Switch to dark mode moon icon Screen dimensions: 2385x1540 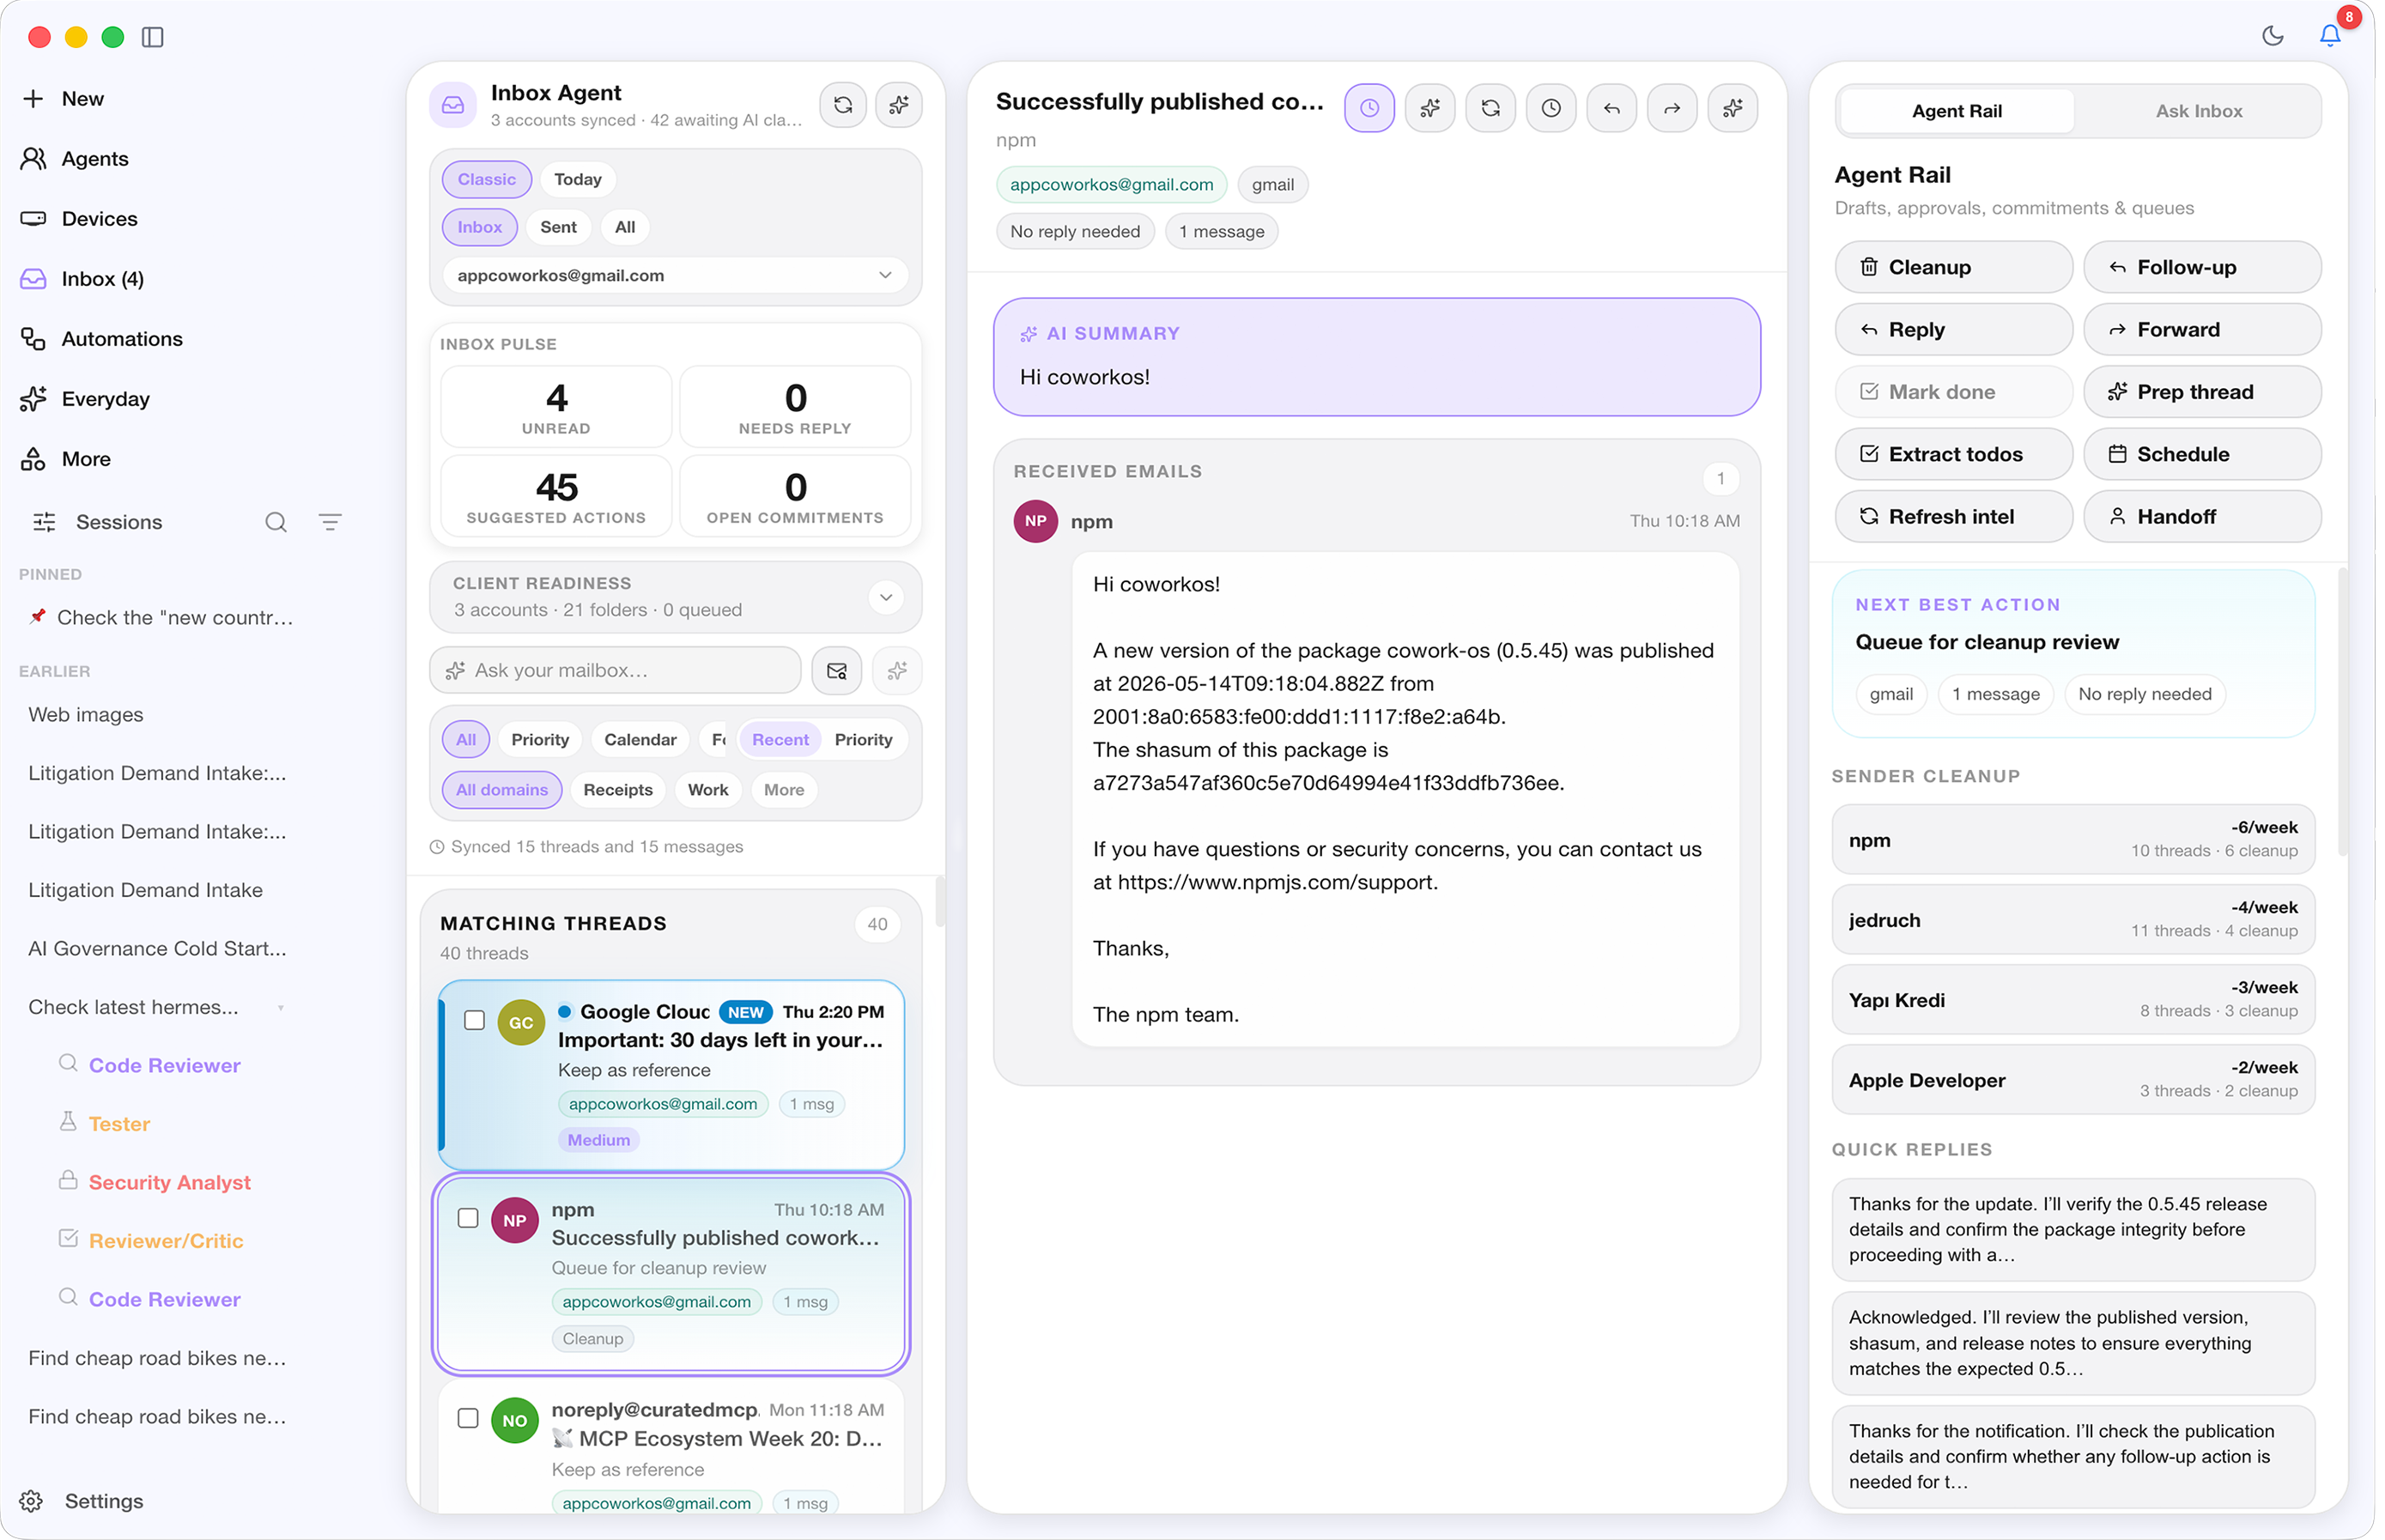pyautogui.click(x=2272, y=36)
